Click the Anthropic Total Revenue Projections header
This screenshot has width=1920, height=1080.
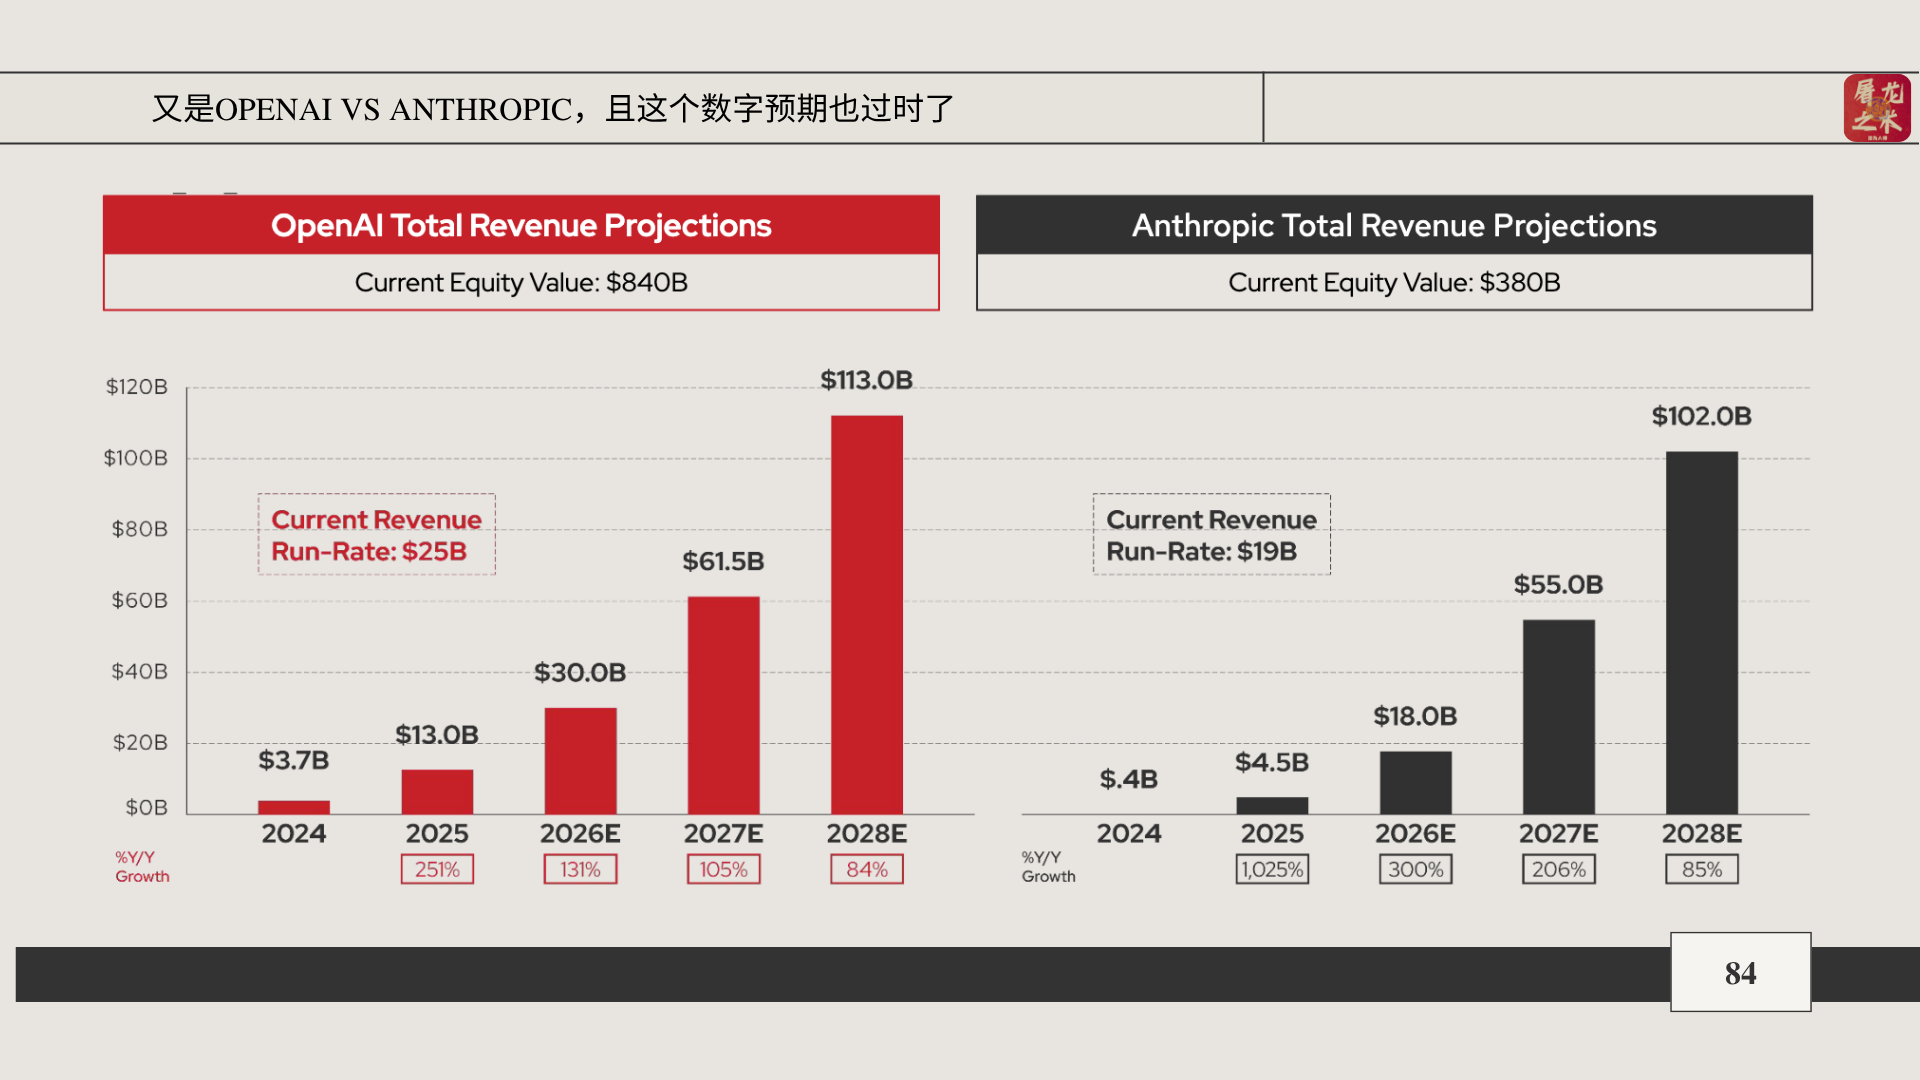1394,226
